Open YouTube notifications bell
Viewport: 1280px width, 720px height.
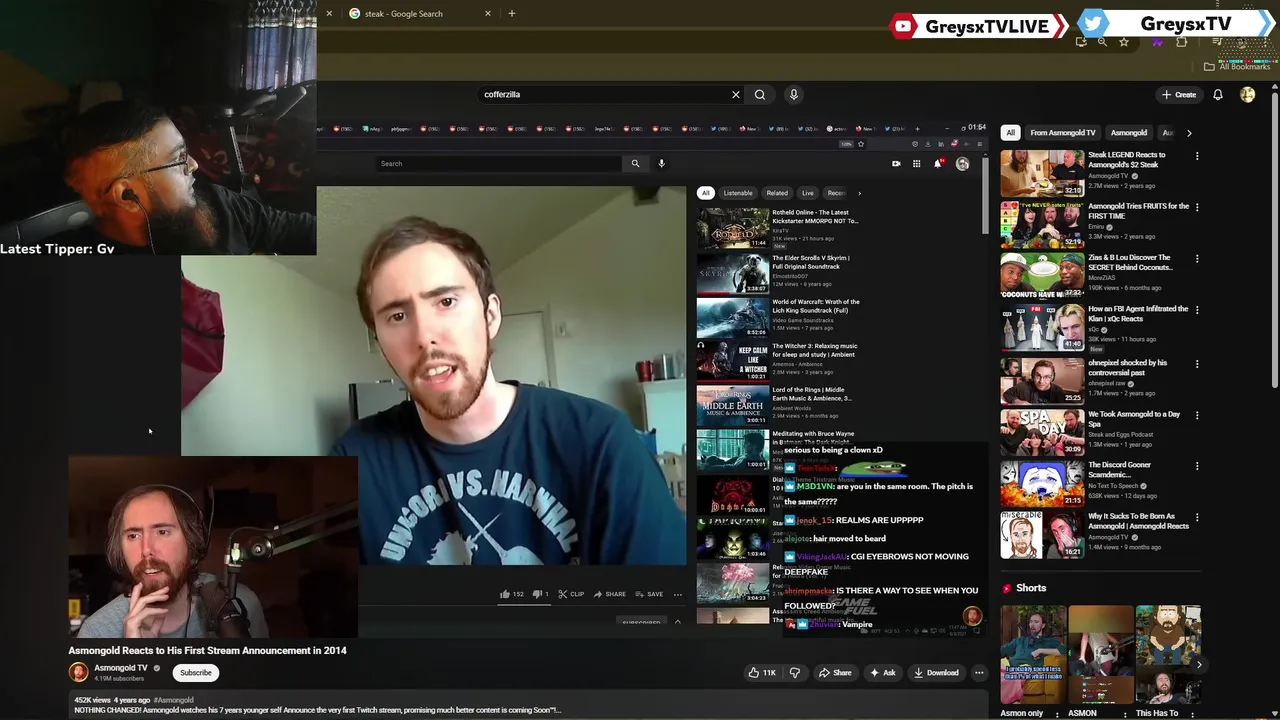(x=1218, y=95)
